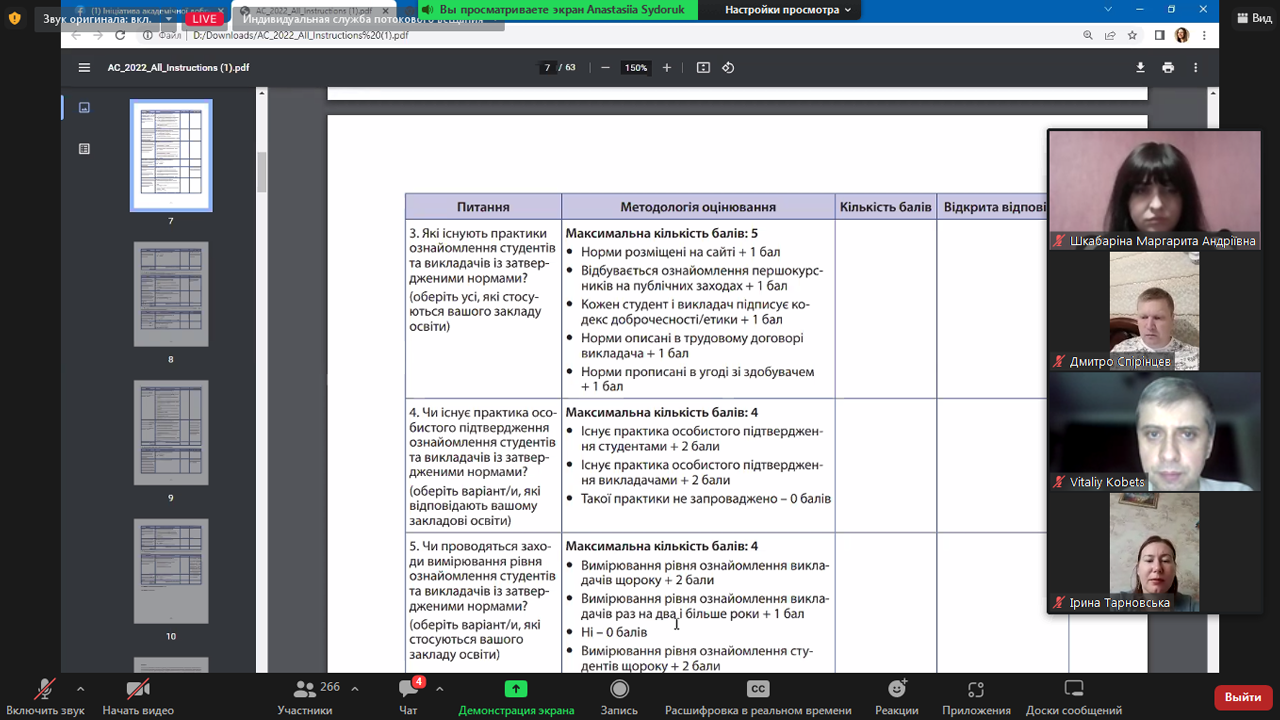Click the red Выйти button
The image size is (1280, 720).
[x=1243, y=697]
